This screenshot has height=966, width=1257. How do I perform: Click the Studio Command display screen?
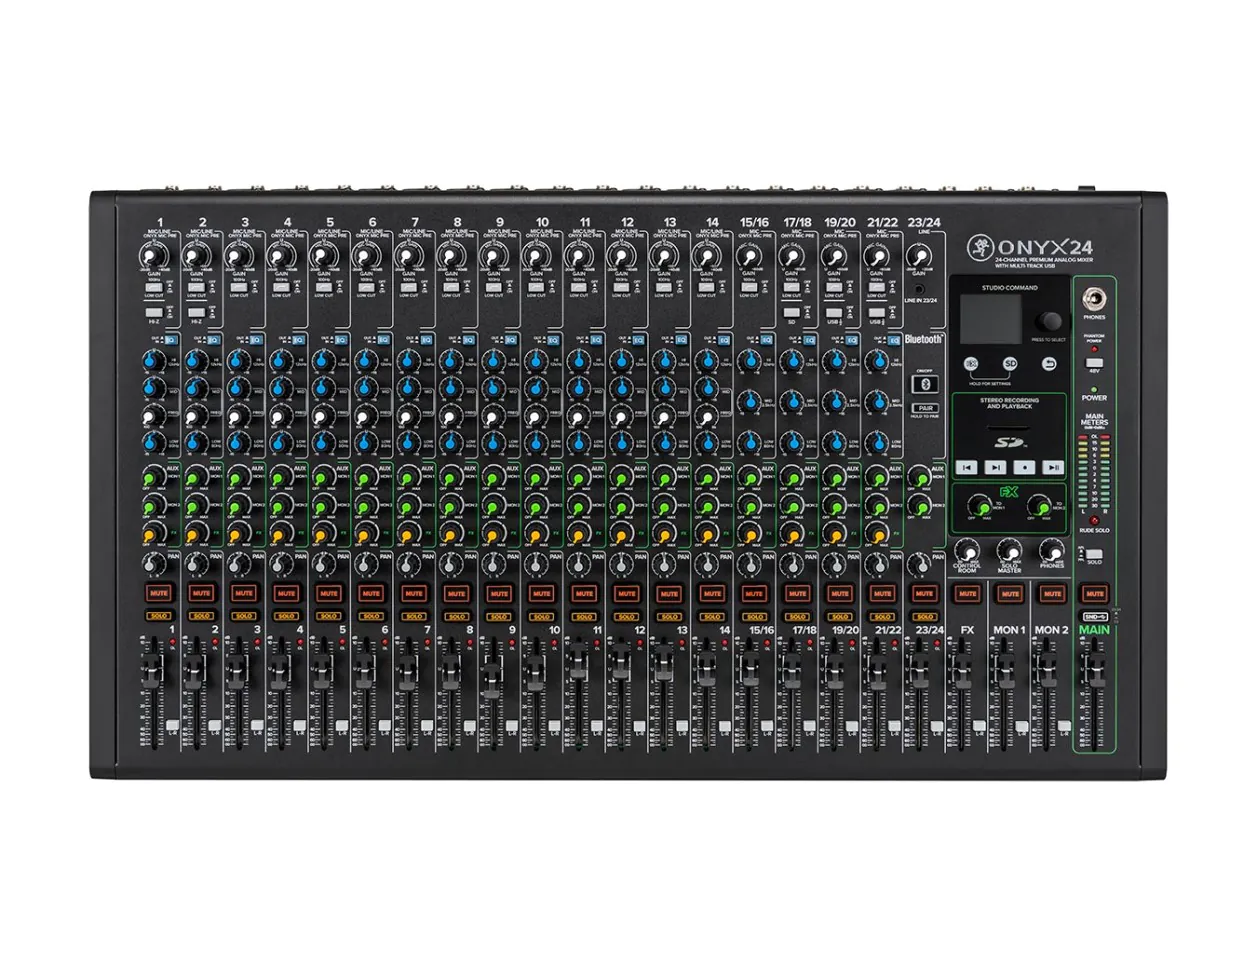(x=993, y=318)
